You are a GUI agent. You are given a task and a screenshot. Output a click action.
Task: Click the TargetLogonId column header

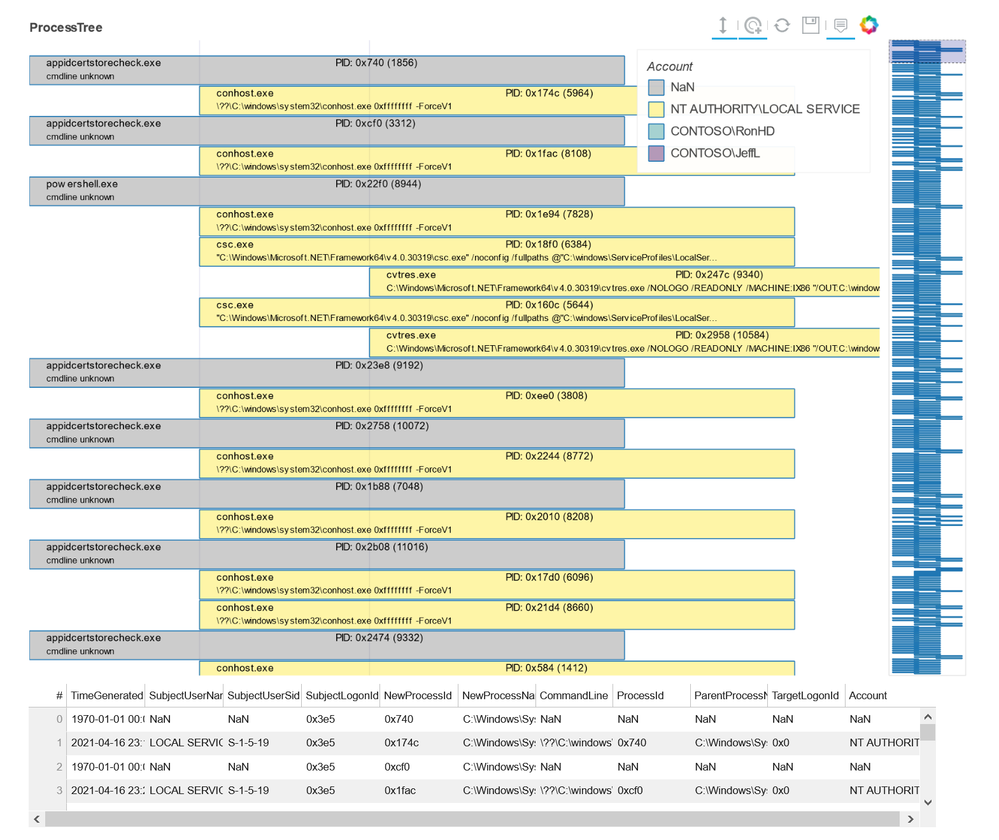pos(806,695)
